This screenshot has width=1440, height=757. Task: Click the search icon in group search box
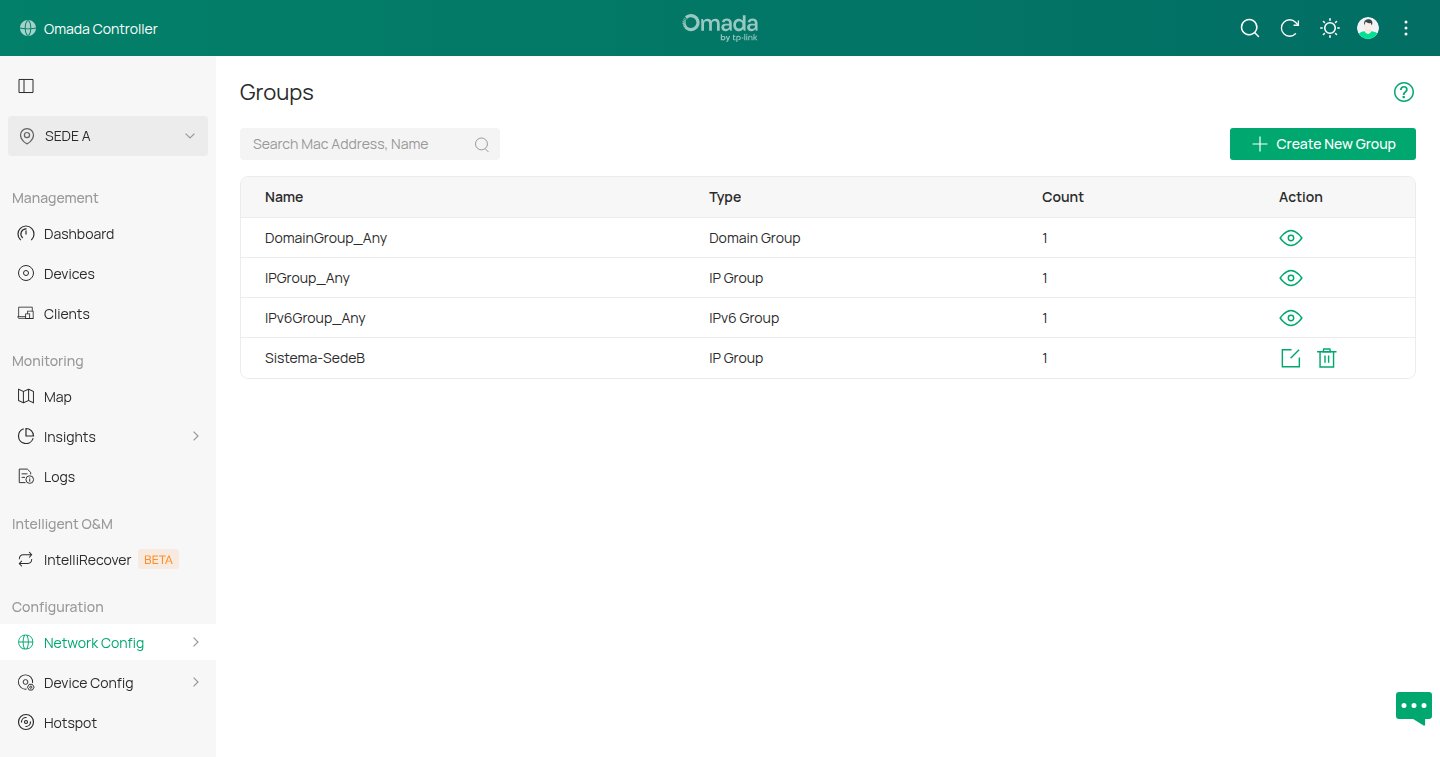pos(482,144)
